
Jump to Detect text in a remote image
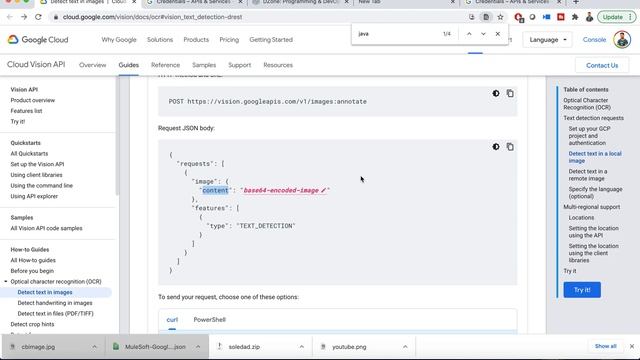(x=588, y=175)
